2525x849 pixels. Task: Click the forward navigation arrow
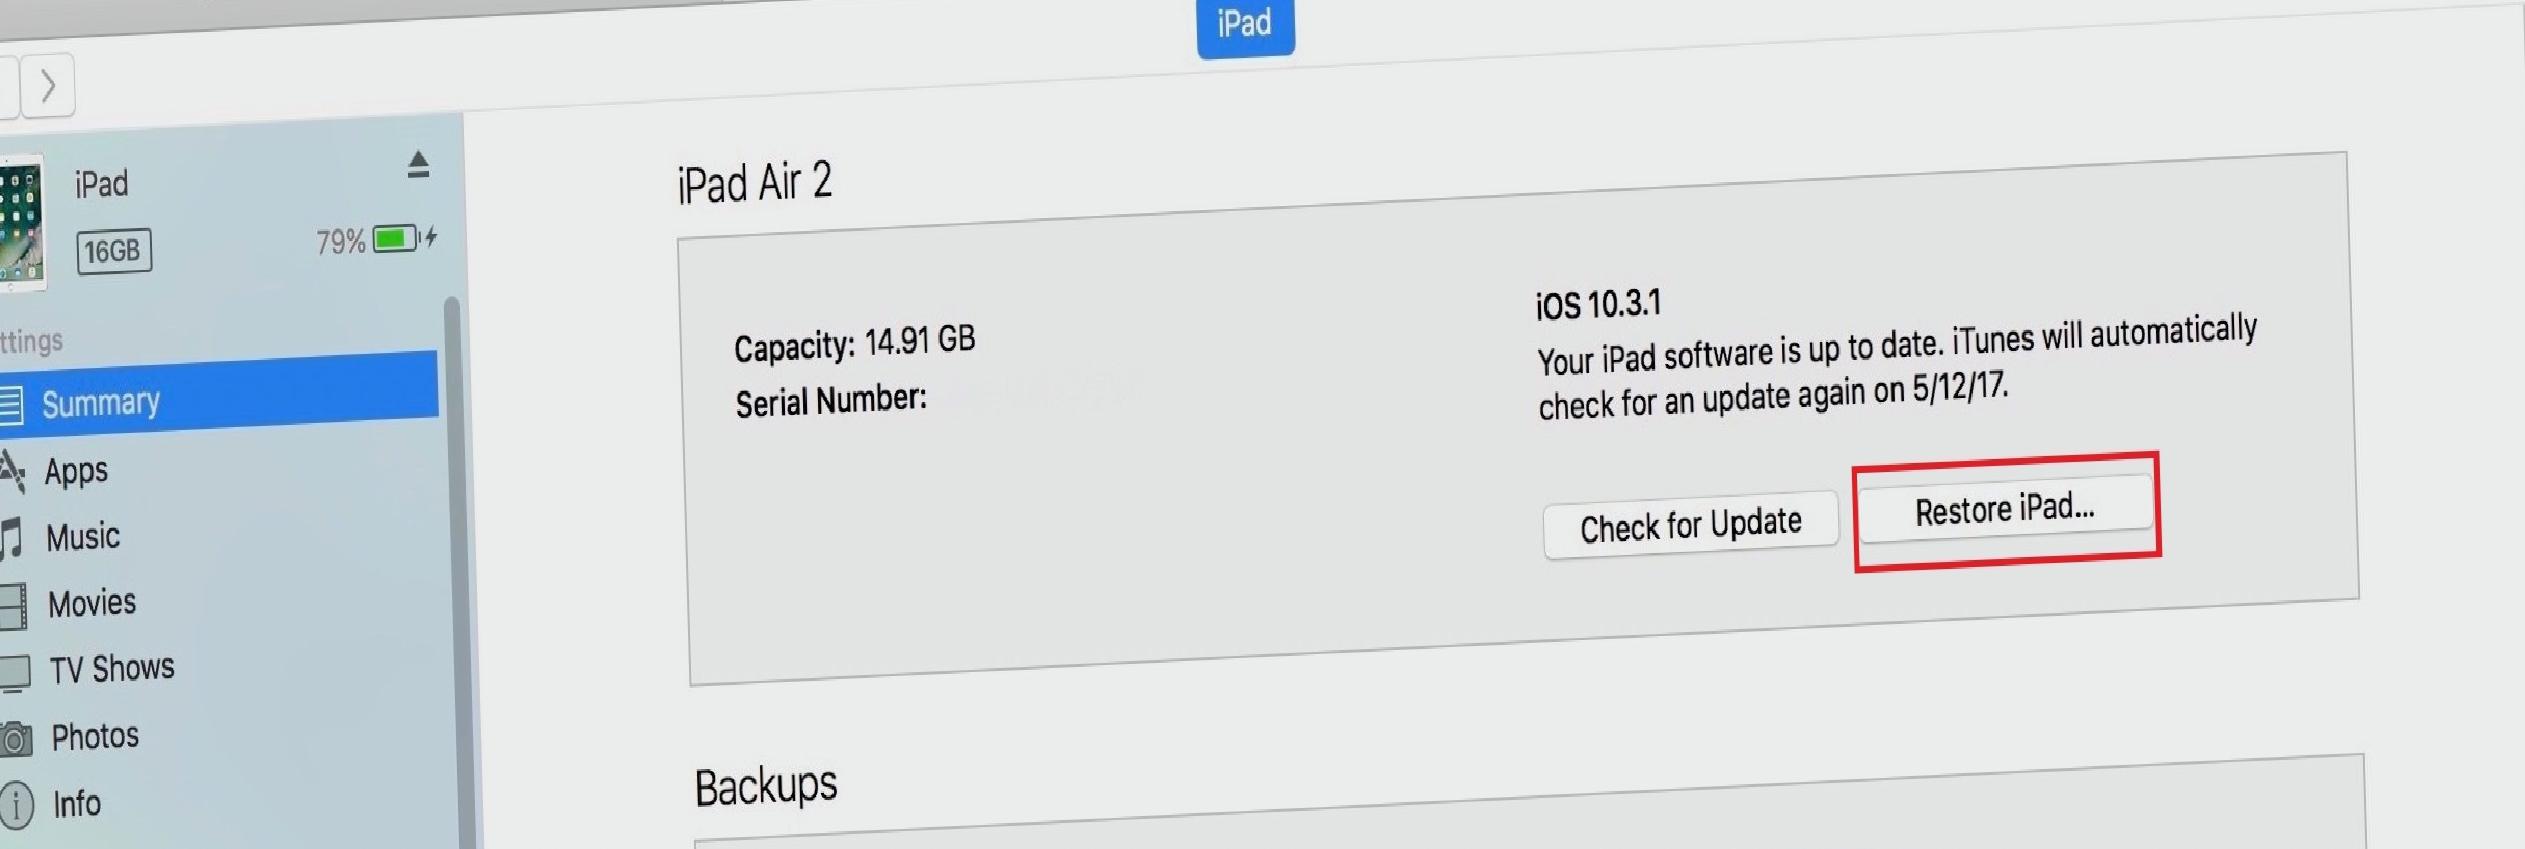pyautogui.click(x=47, y=87)
